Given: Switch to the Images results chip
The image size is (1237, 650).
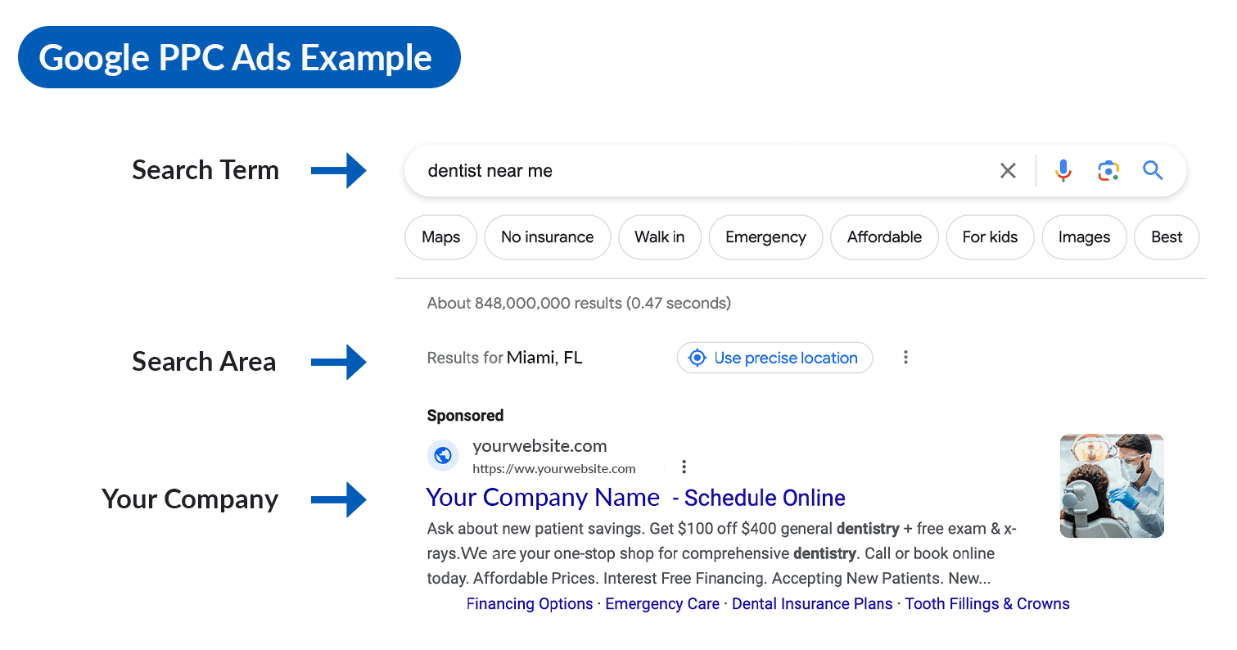Looking at the screenshot, I should point(1084,237).
